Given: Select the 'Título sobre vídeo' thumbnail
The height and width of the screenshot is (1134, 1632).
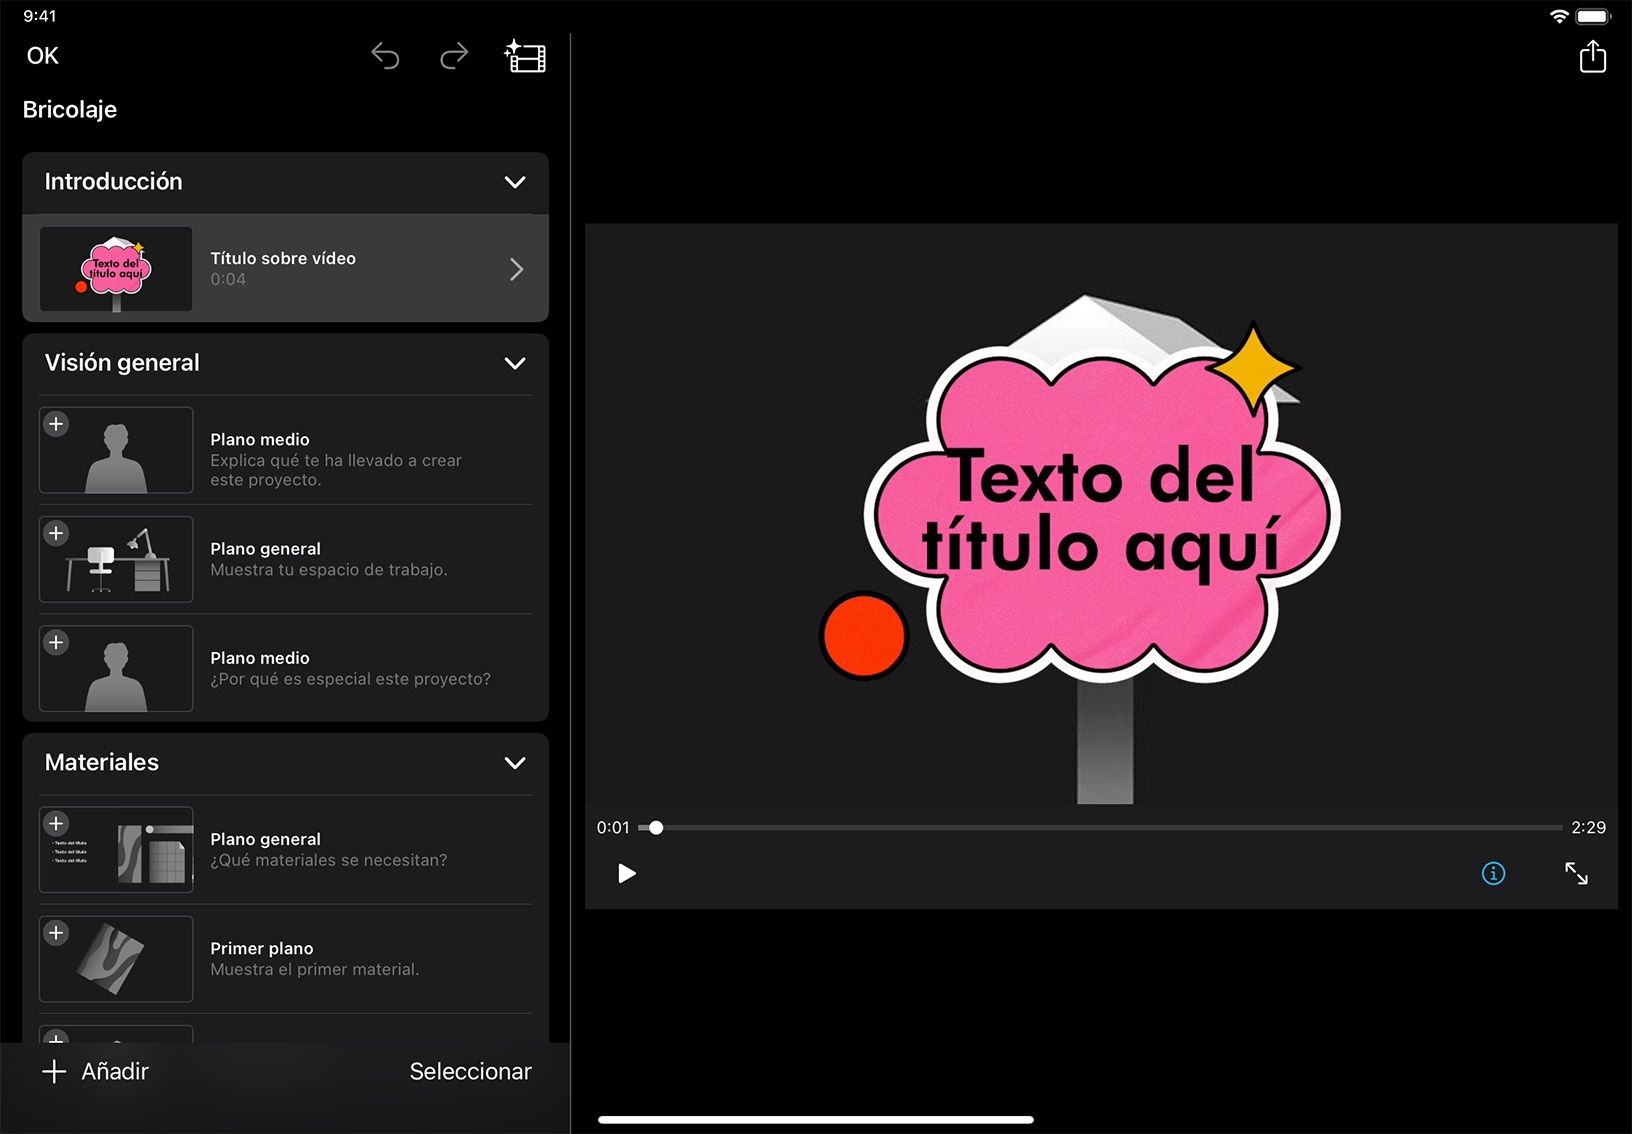Looking at the screenshot, I should coord(116,269).
